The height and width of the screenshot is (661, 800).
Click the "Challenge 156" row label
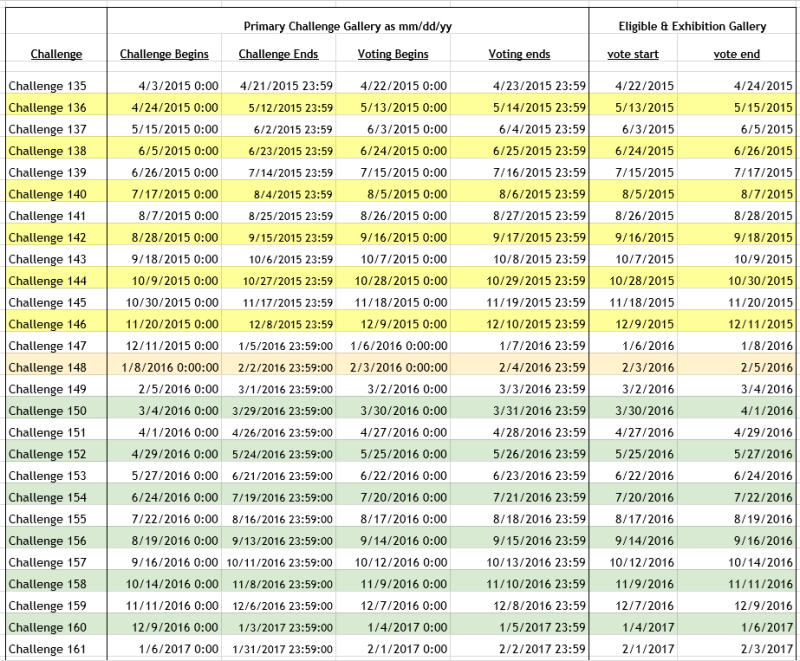coord(47,541)
